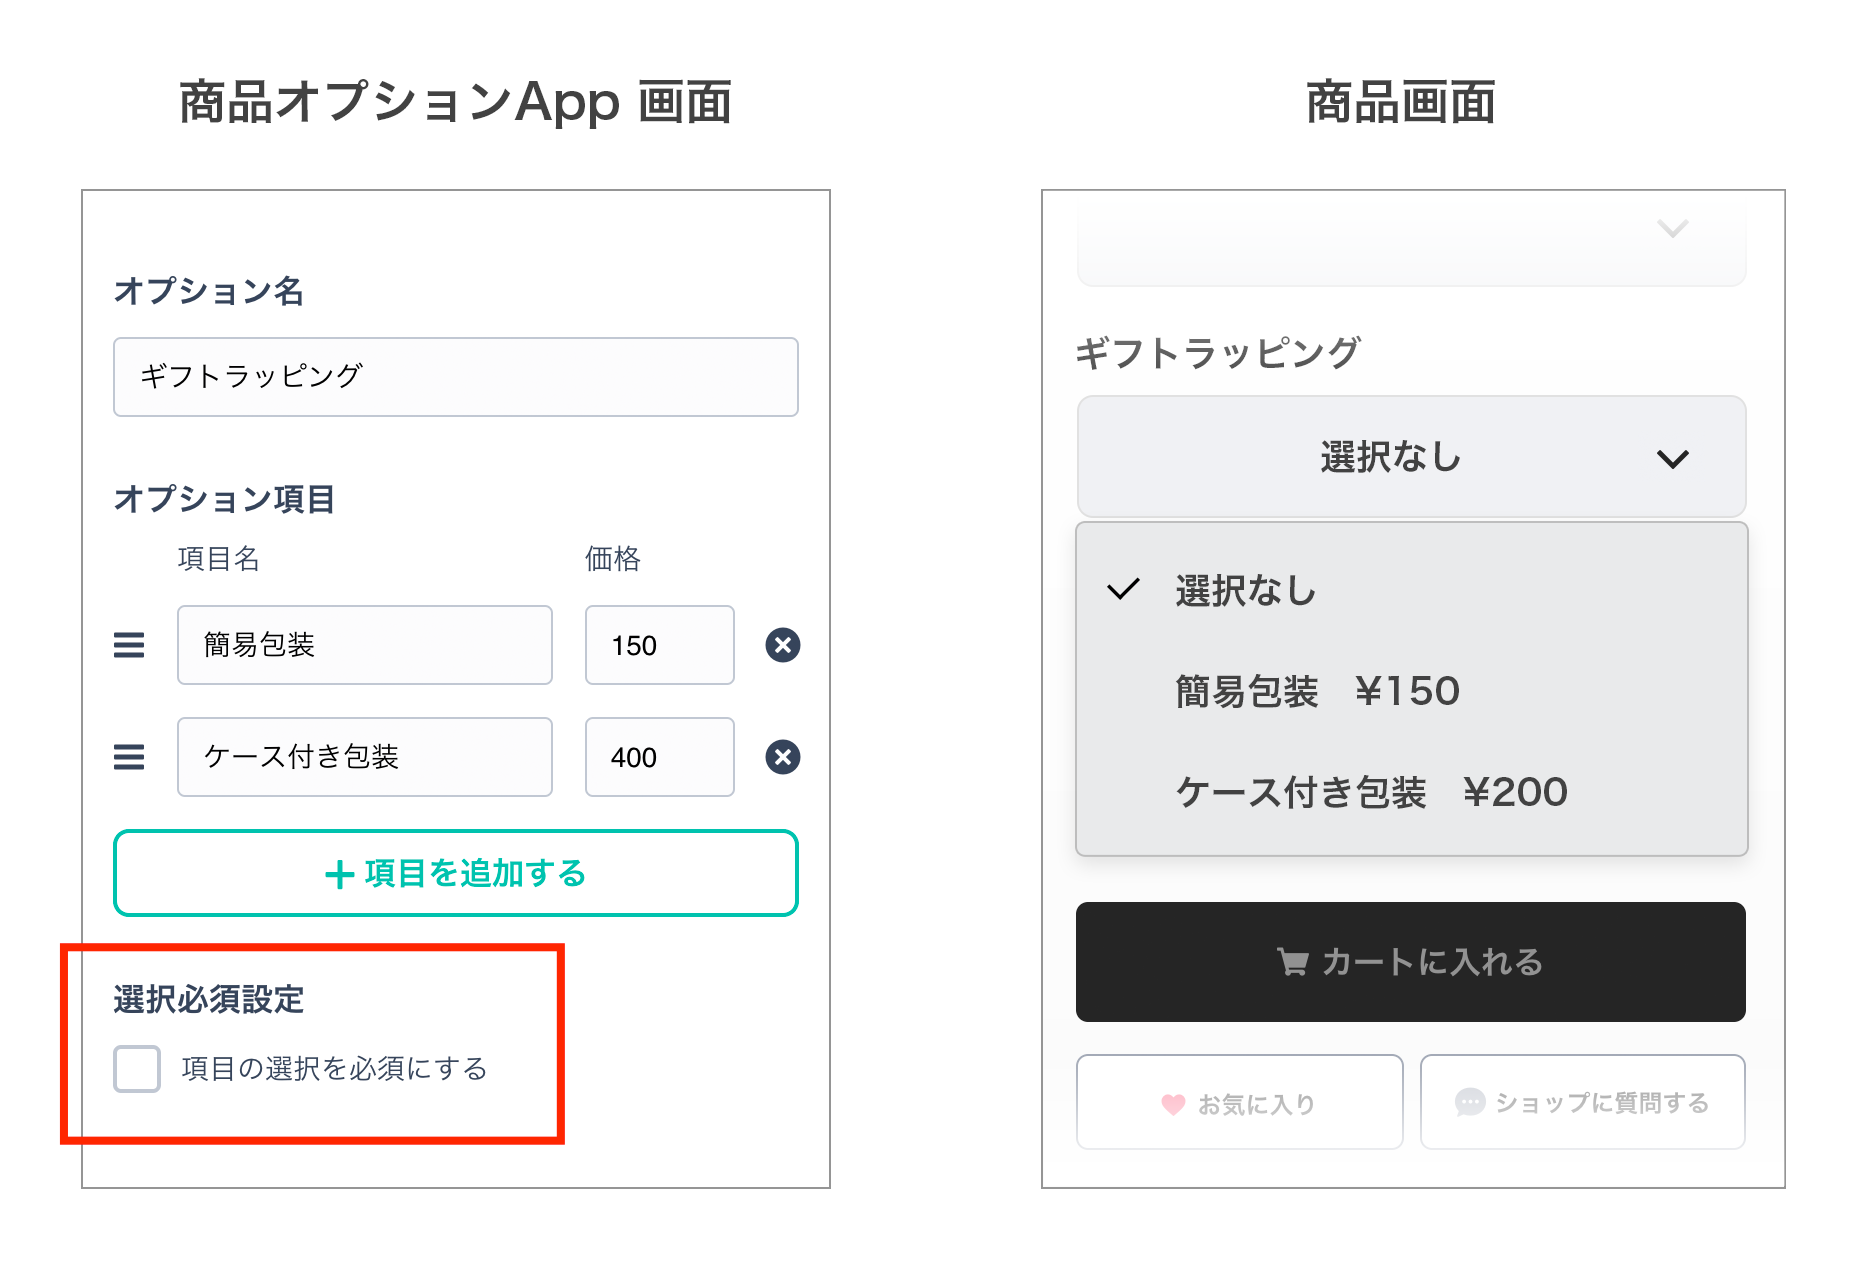Click the heart icon on お気に入り

click(1173, 1104)
